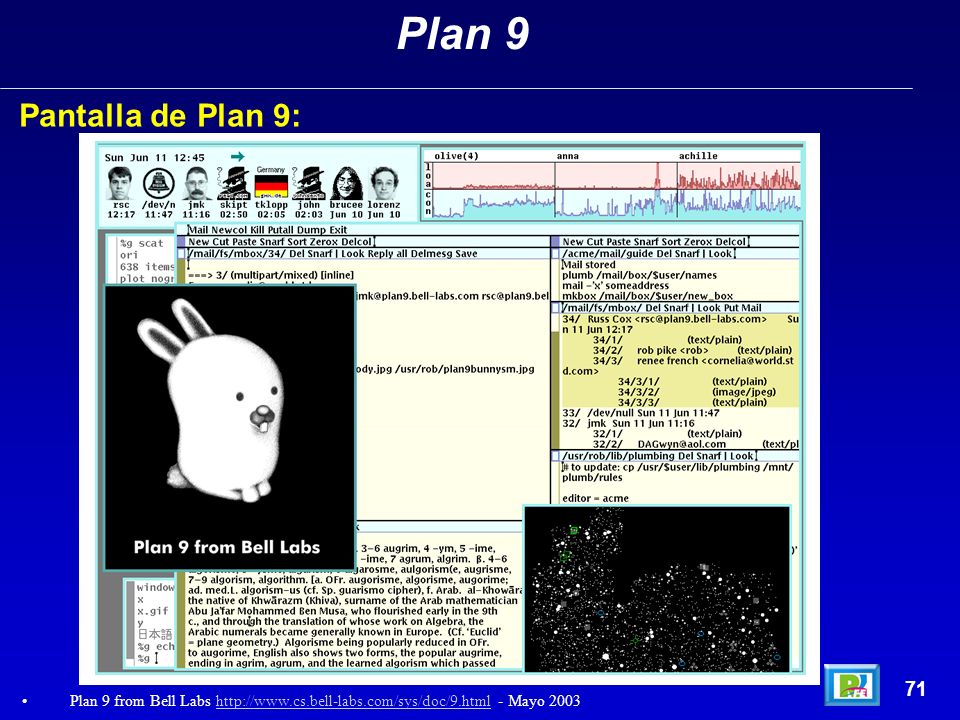
Task: Select message '33/ /dev/null Sun 11 Jun 11:47'
Action: pos(640,413)
